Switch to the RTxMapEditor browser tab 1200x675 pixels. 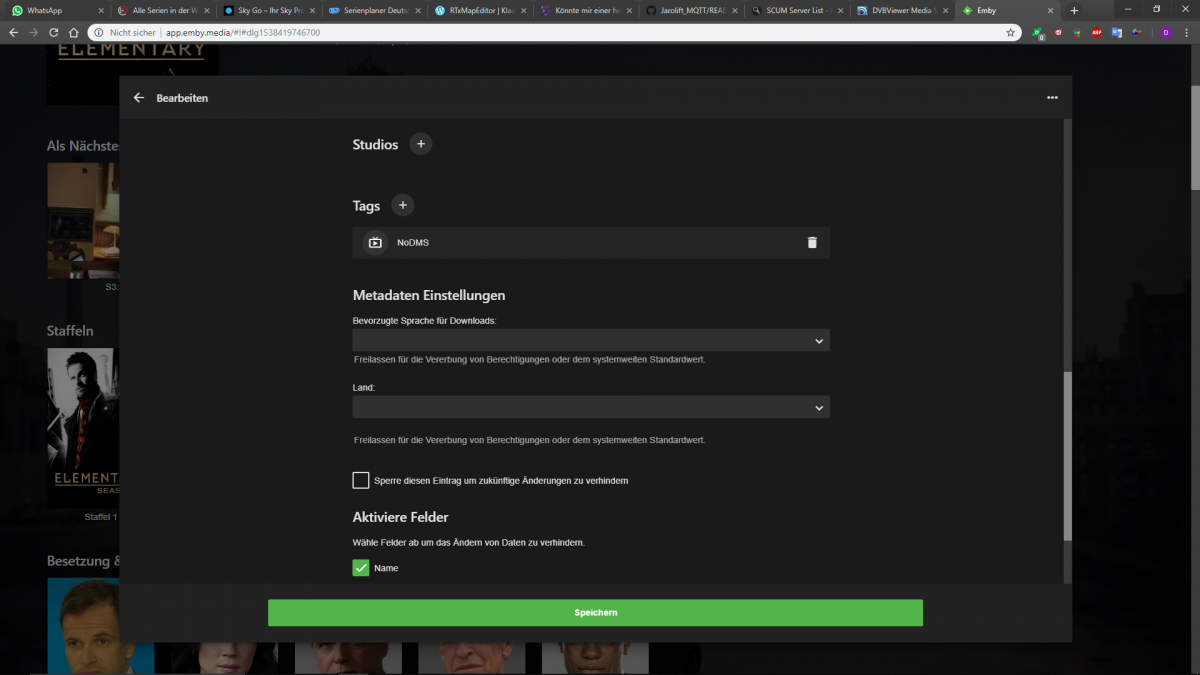pyautogui.click(x=480, y=10)
